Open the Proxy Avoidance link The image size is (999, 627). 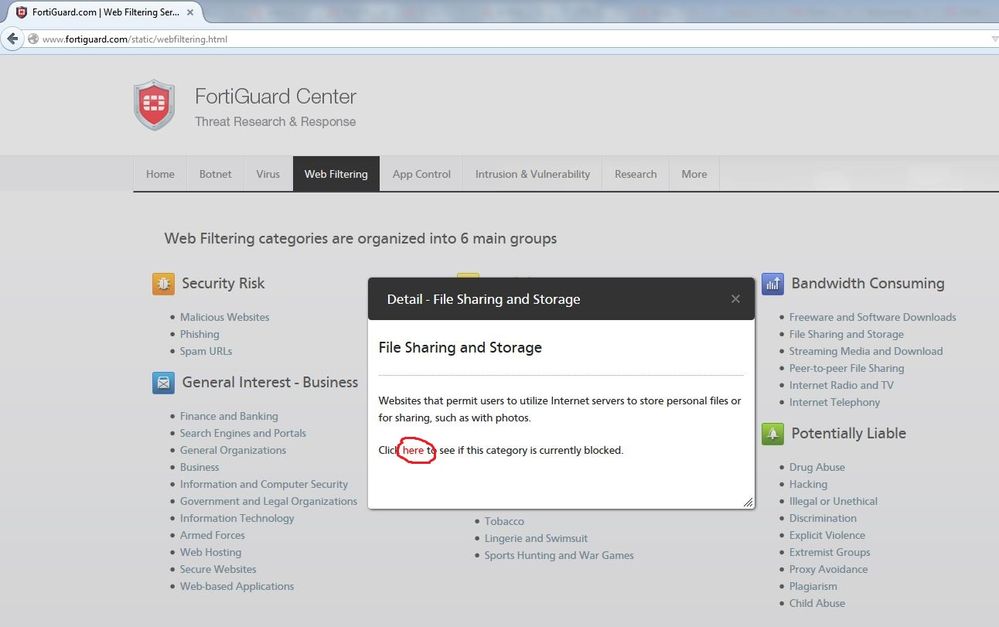click(828, 570)
